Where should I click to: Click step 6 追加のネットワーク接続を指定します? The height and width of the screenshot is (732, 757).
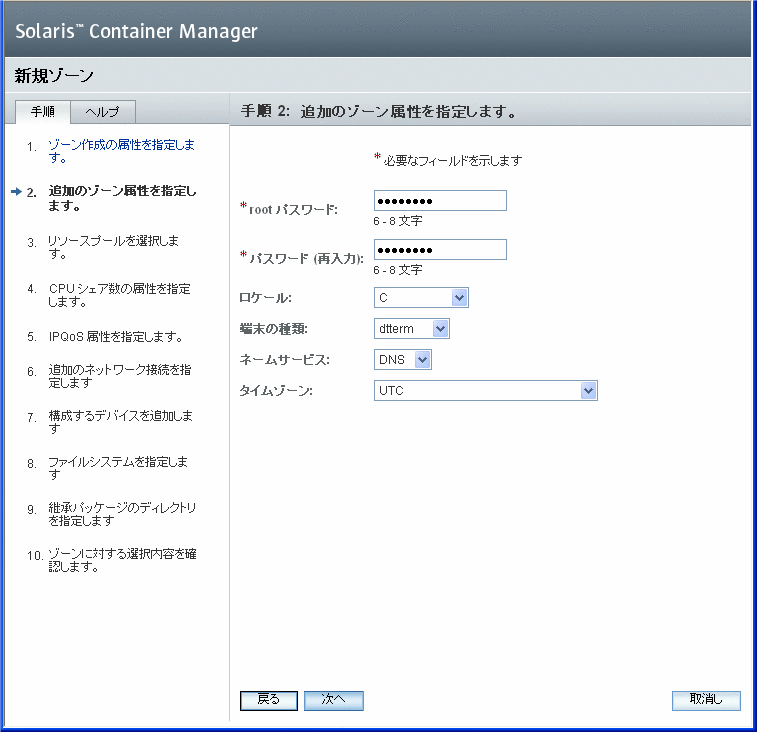click(x=120, y=376)
